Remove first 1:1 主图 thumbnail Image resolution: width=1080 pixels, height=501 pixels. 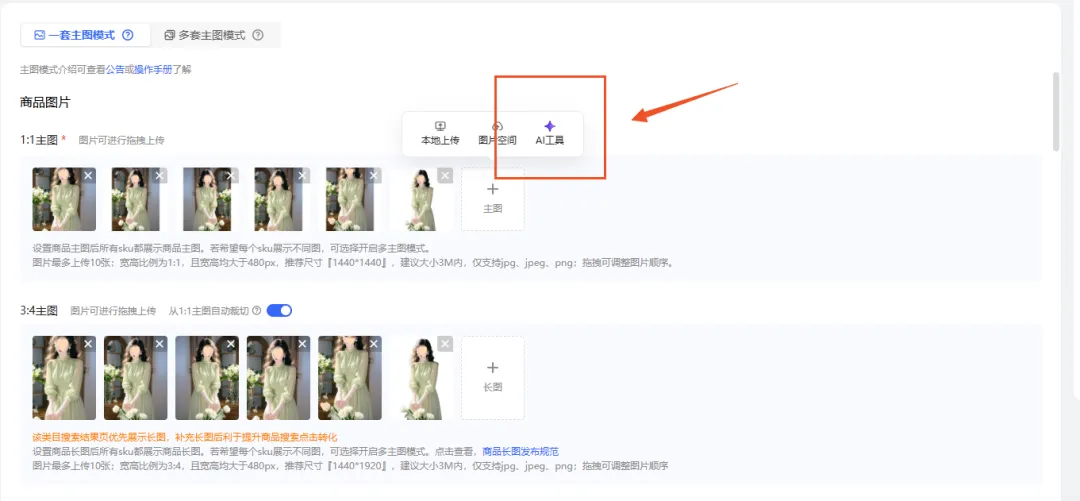tap(88, 176)
